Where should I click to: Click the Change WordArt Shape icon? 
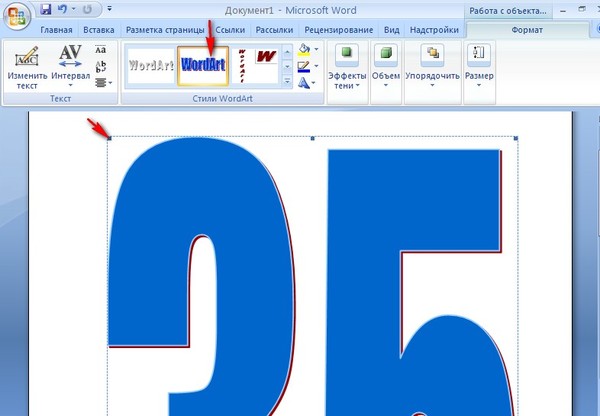point(304,83)
